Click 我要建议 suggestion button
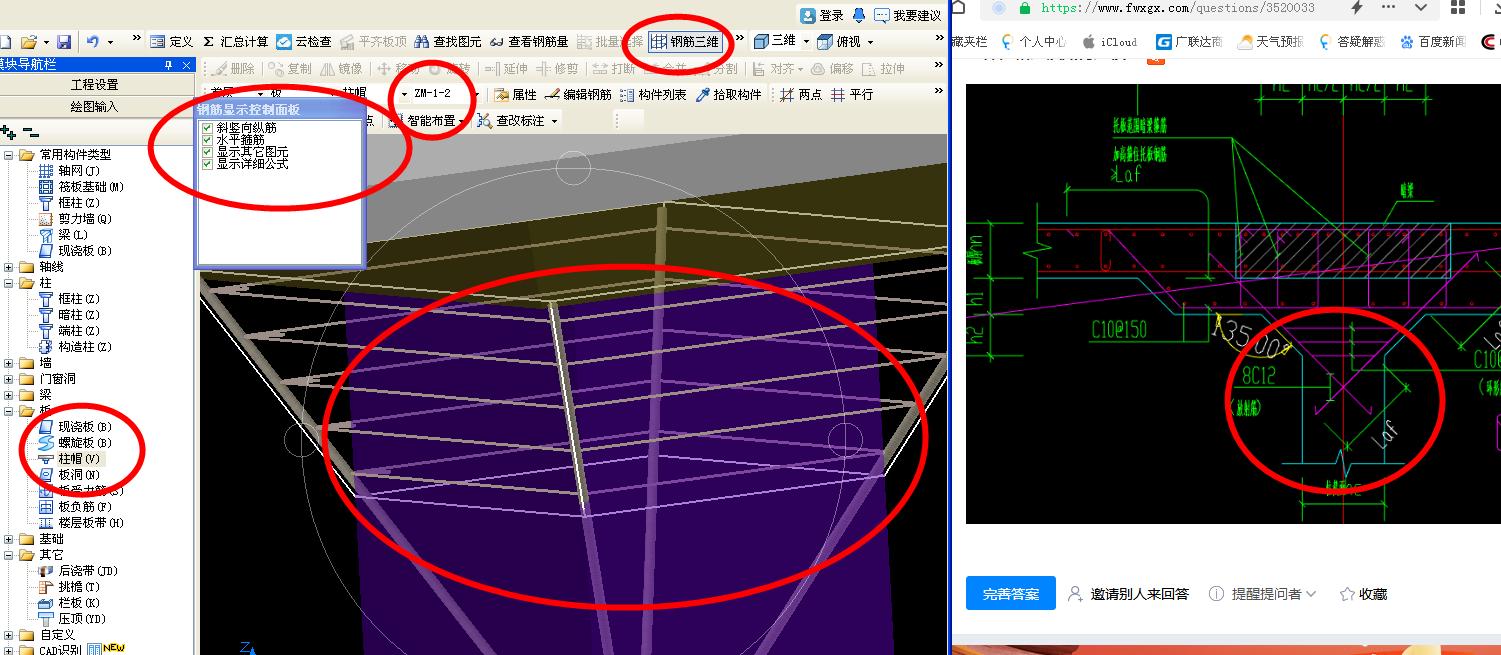 tap(908, 15)
